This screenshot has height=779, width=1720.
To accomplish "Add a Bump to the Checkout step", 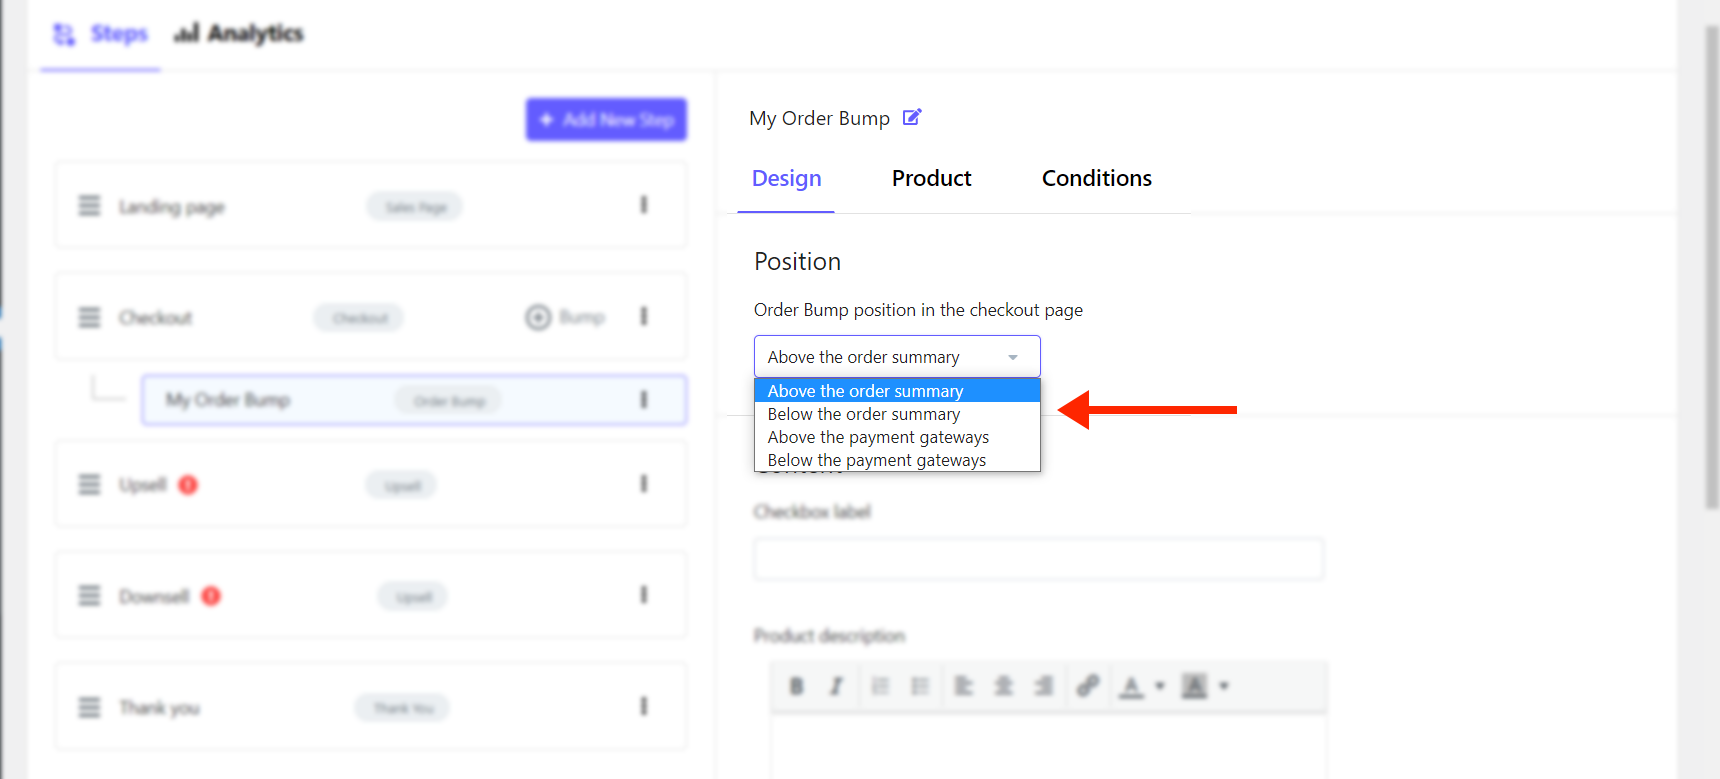I will pyautogui.click(x=565, y=317).
